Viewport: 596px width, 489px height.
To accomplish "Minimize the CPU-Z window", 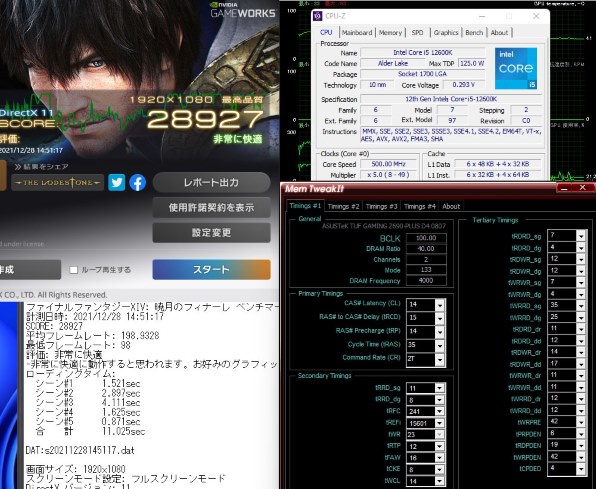I will (482, 16).
